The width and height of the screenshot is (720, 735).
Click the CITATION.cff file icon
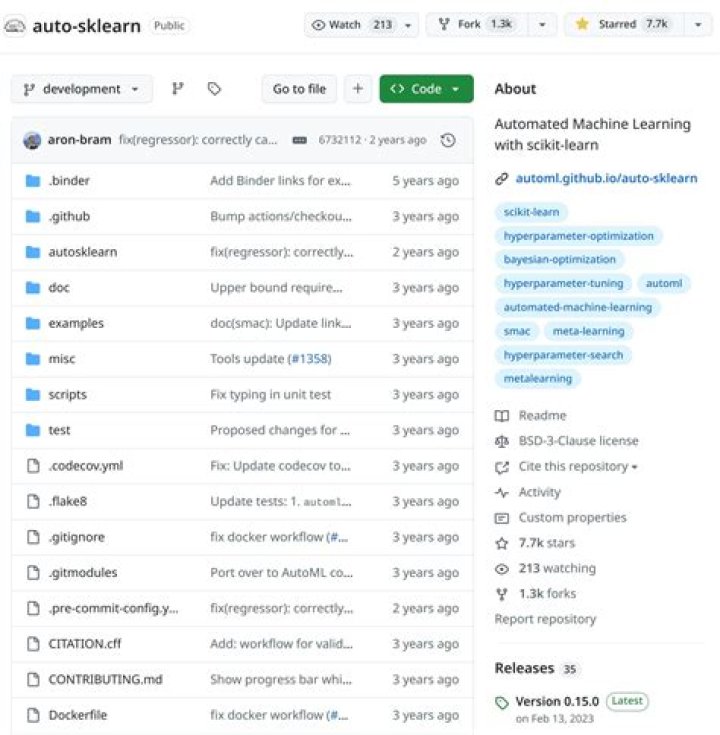tap(33, 644)
